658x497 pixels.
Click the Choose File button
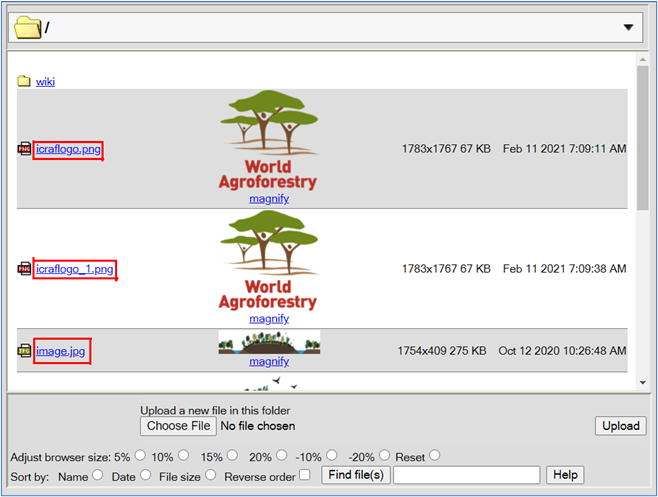[178, 426]
